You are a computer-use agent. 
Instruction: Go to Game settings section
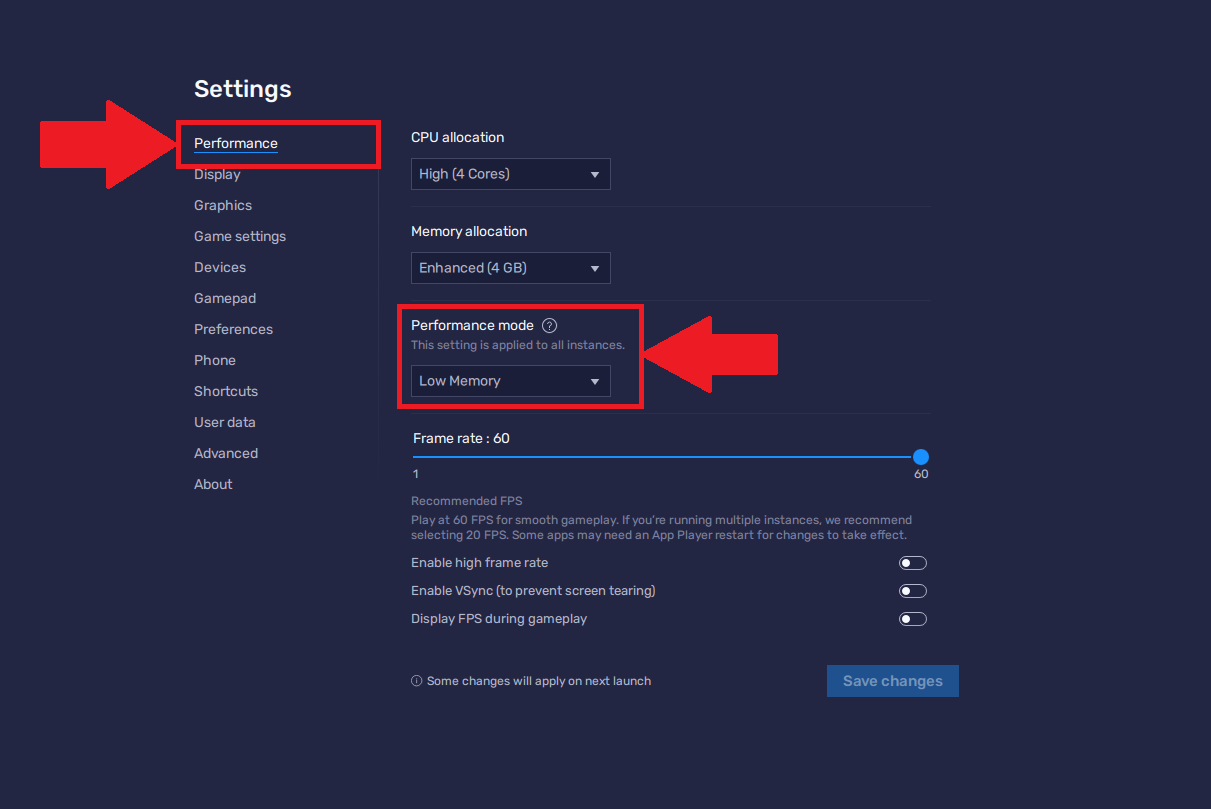coord(240,237)
